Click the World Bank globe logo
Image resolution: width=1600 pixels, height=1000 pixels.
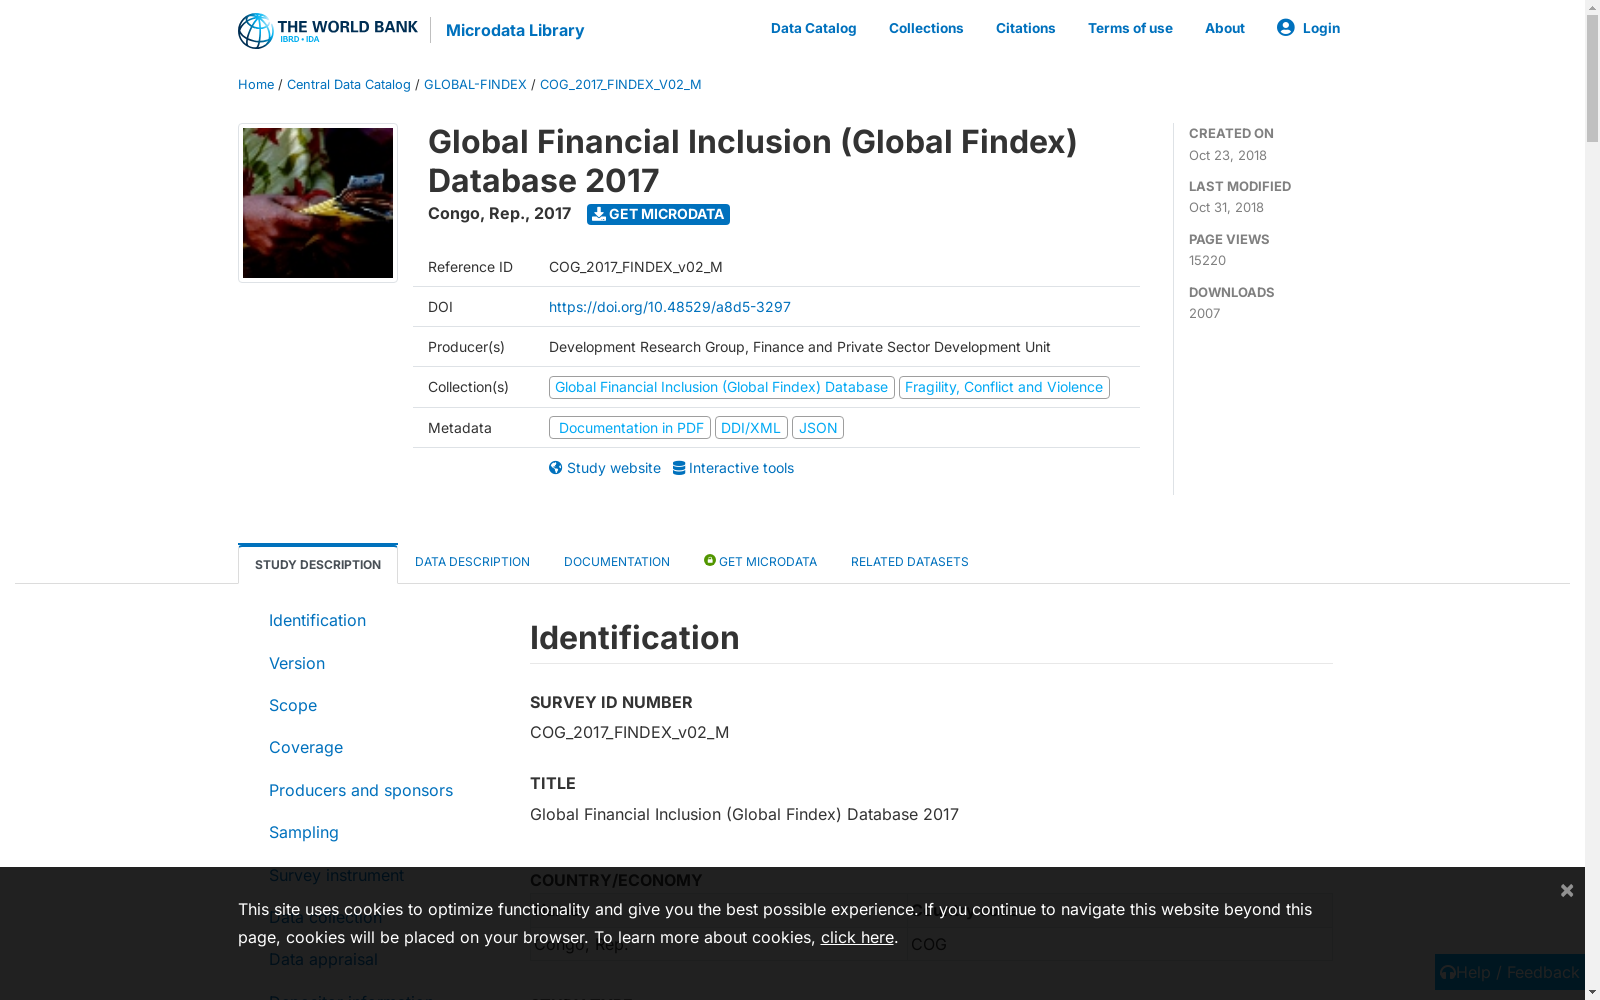(256, 30)
